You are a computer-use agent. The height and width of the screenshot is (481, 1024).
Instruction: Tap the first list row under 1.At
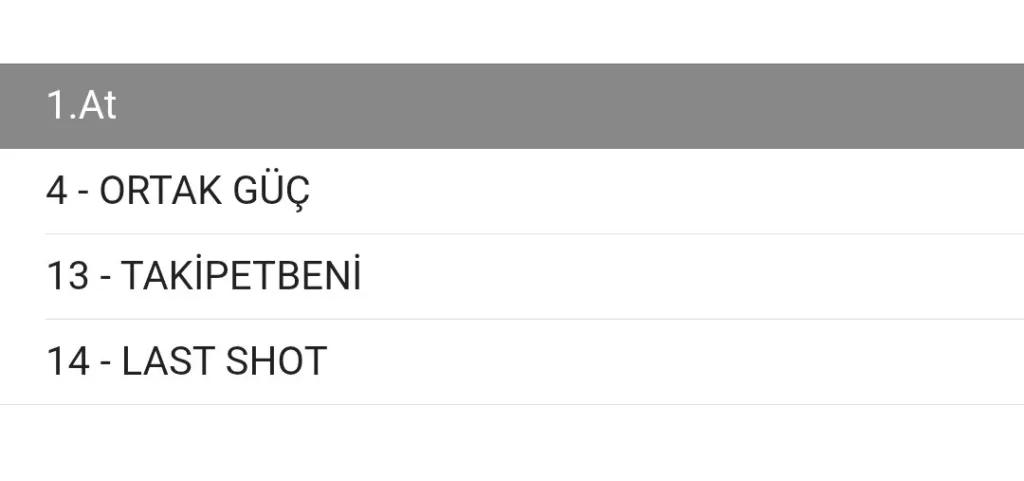tap(178, 191)
